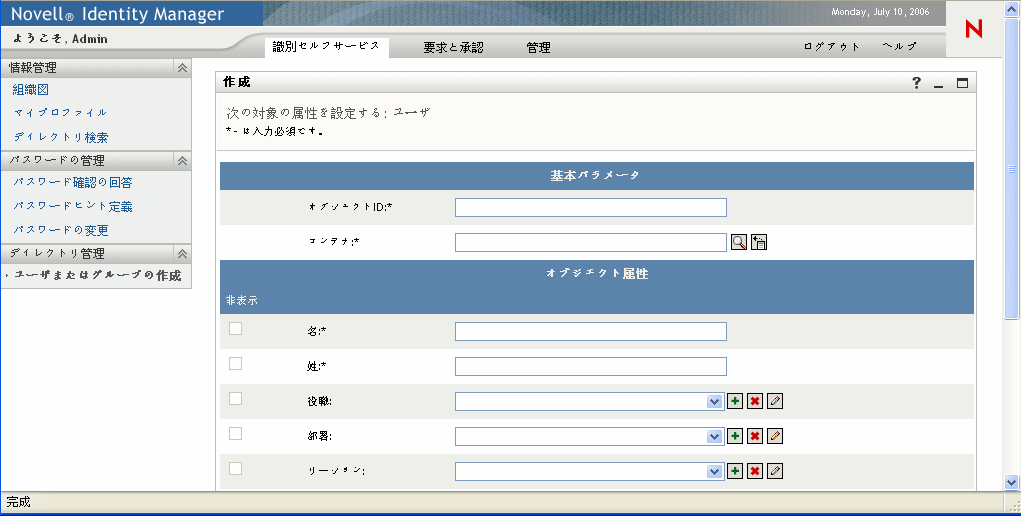The height and width of the screenshot is (516, 1021).
Task: Click the 姓 input field
Action: [x=591, y=367]
